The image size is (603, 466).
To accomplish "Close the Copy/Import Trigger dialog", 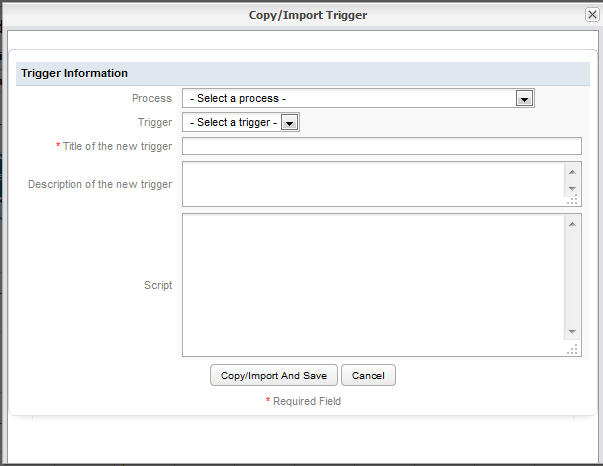I will 592,15.
